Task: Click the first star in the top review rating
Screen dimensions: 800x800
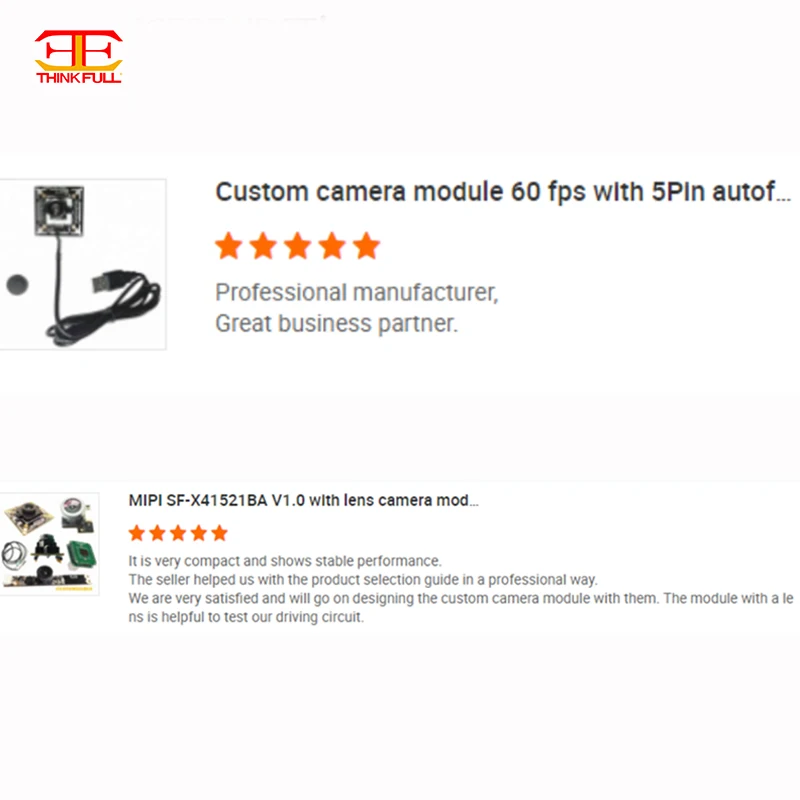Action: (x=229, y=246)
